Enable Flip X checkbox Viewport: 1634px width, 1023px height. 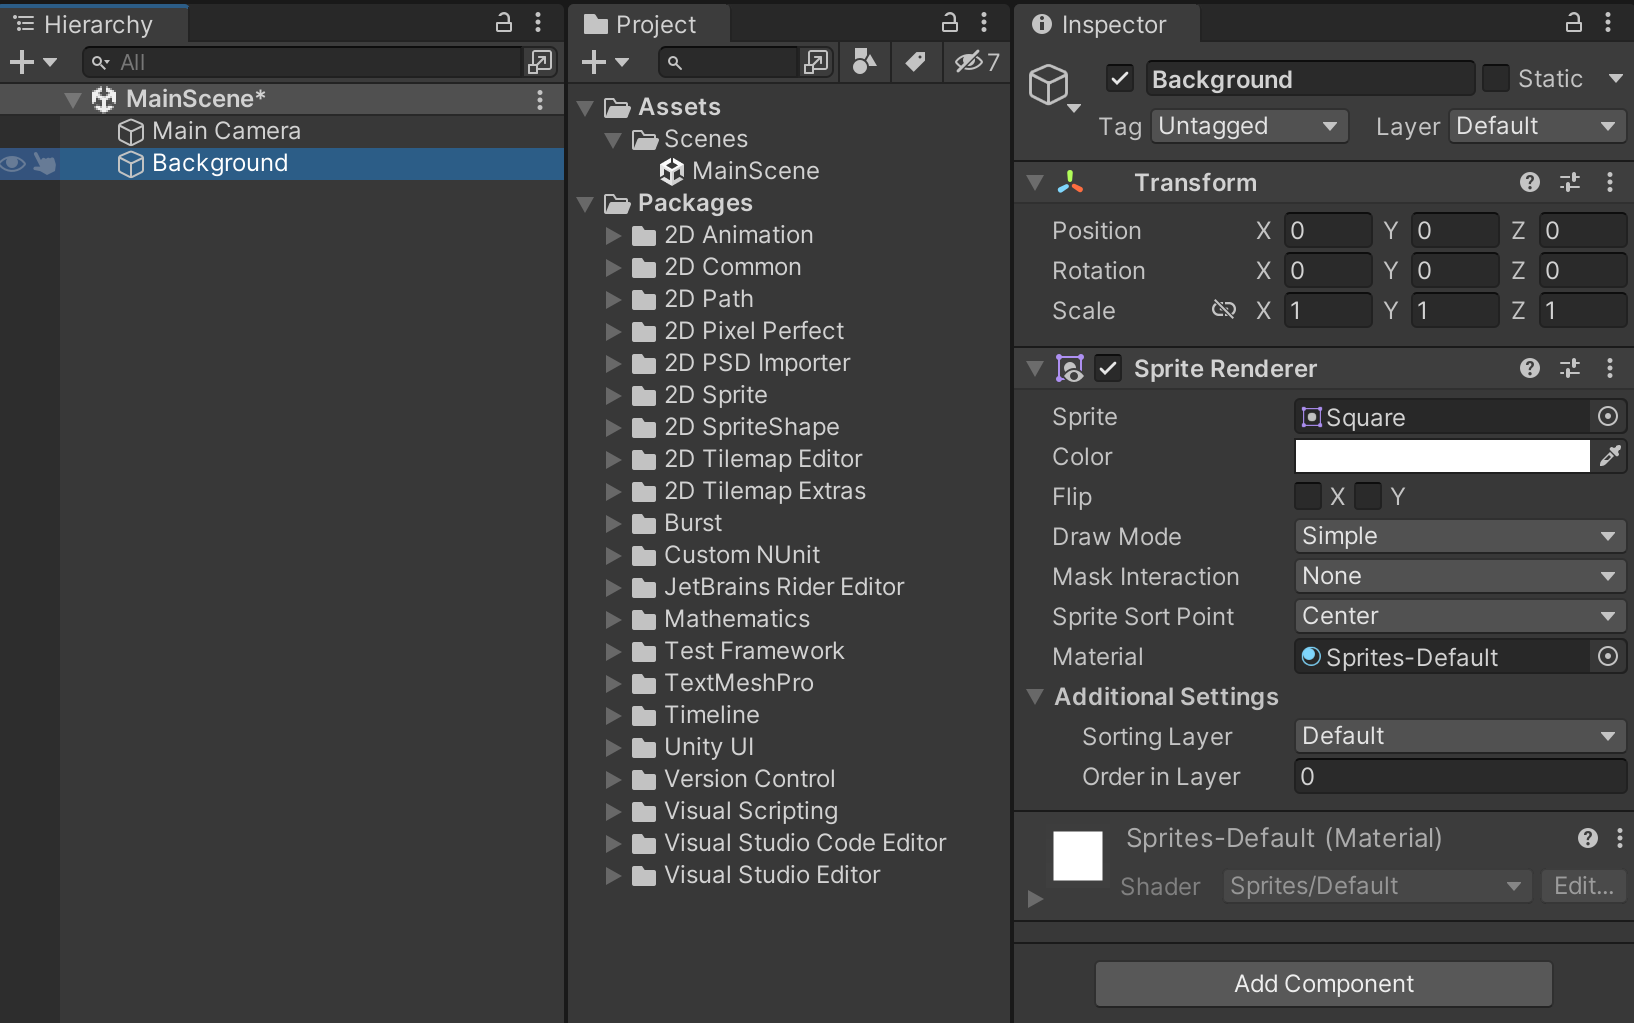[x=1308, y=496]
